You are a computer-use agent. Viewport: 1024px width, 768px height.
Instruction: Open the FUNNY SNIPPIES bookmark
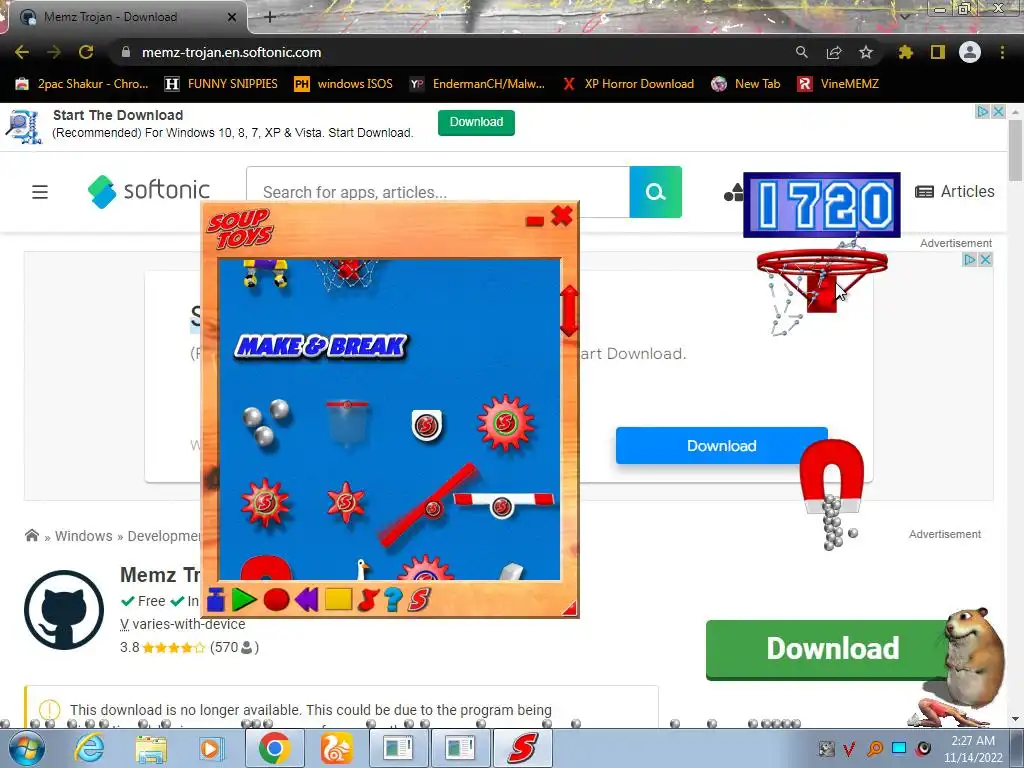coord(221,84)
